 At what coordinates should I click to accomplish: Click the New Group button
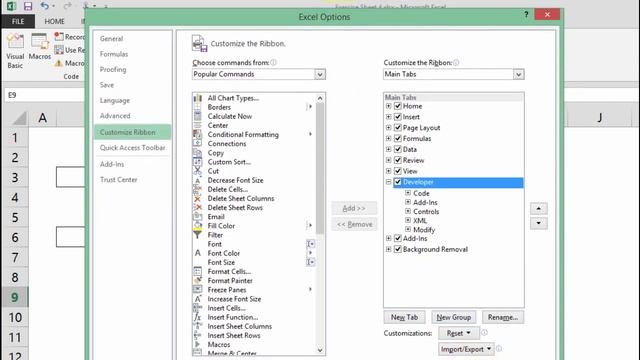454,317
